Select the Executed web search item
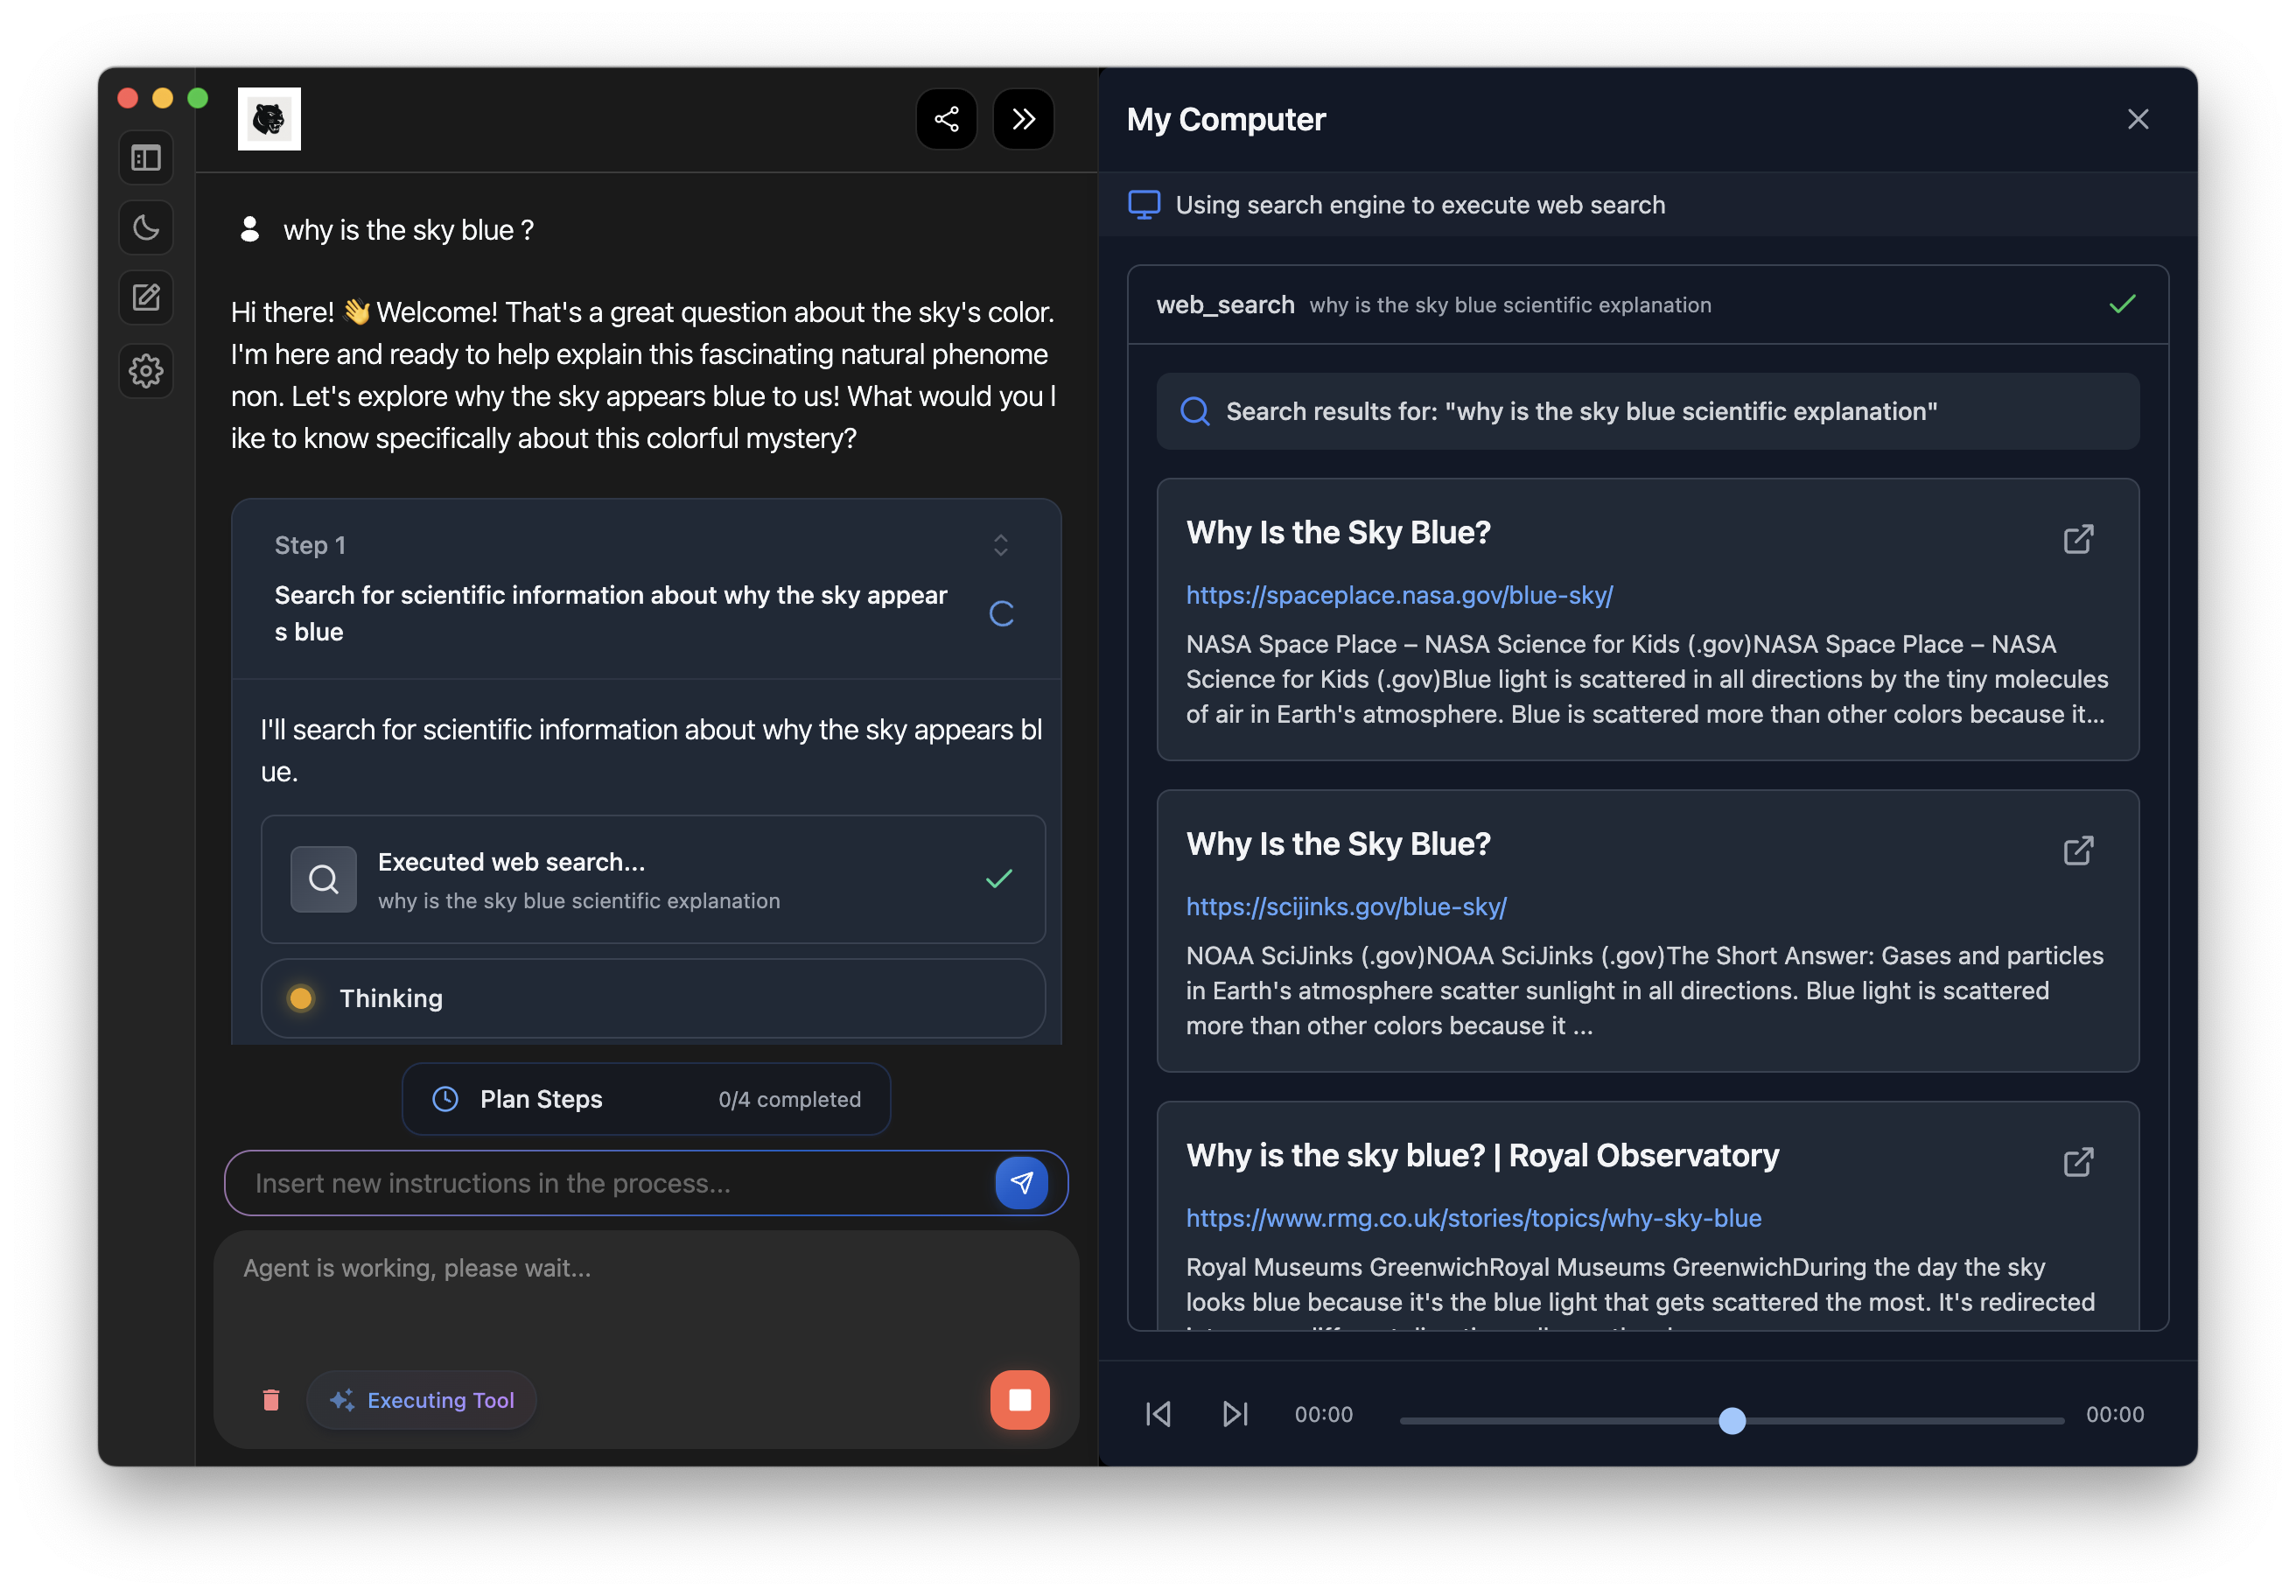The width and height of the screenshot is (2296, 1596). coord(653,880)
